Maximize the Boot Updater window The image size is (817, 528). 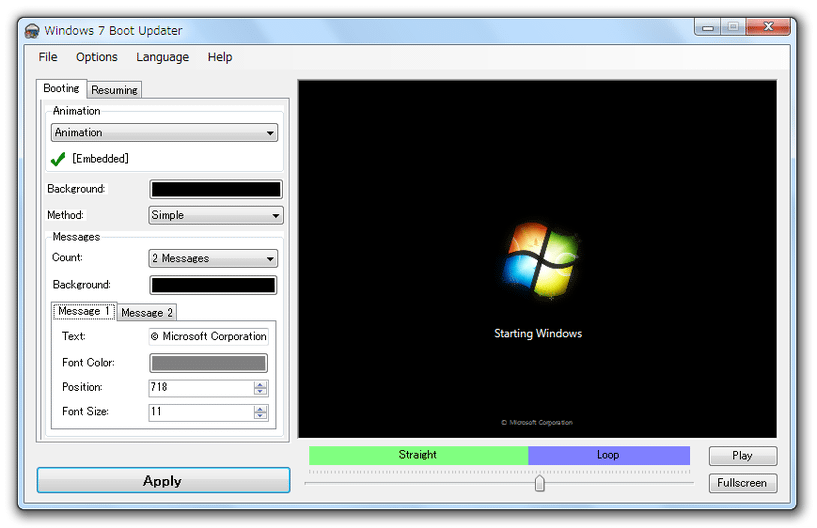pos(733,27)
